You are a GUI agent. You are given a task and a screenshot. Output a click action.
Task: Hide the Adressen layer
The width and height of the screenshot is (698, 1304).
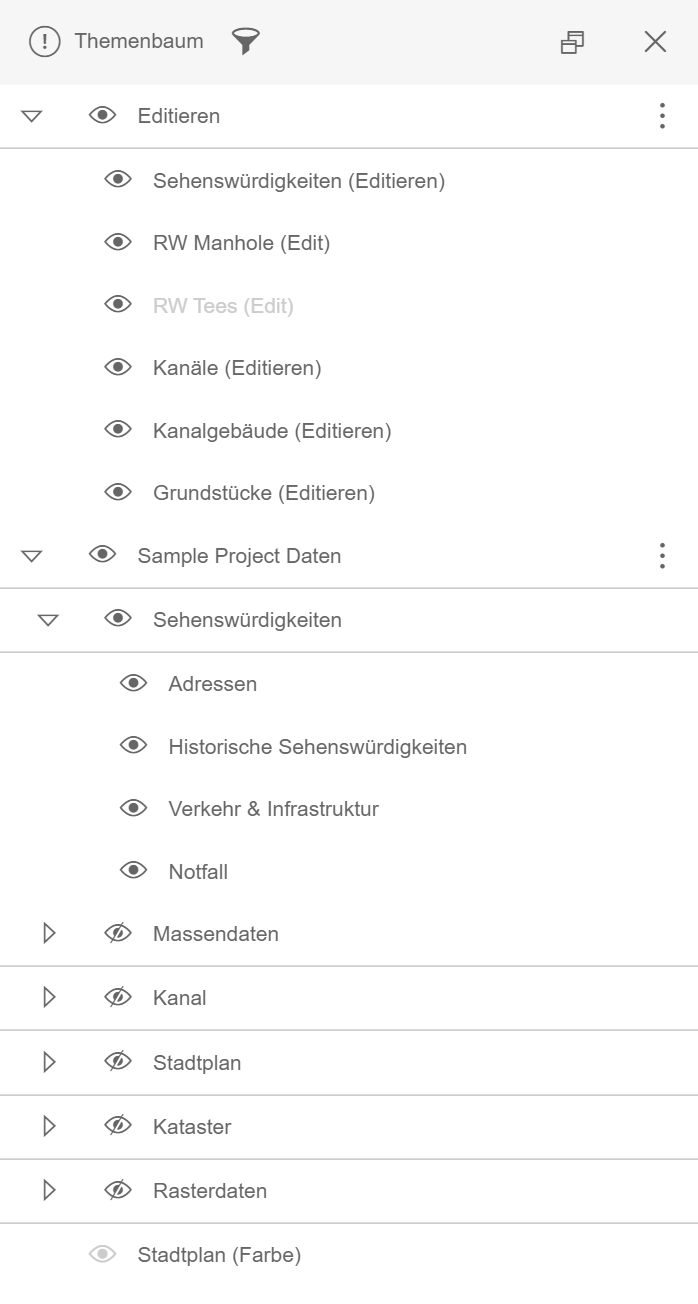pos(134,682)
